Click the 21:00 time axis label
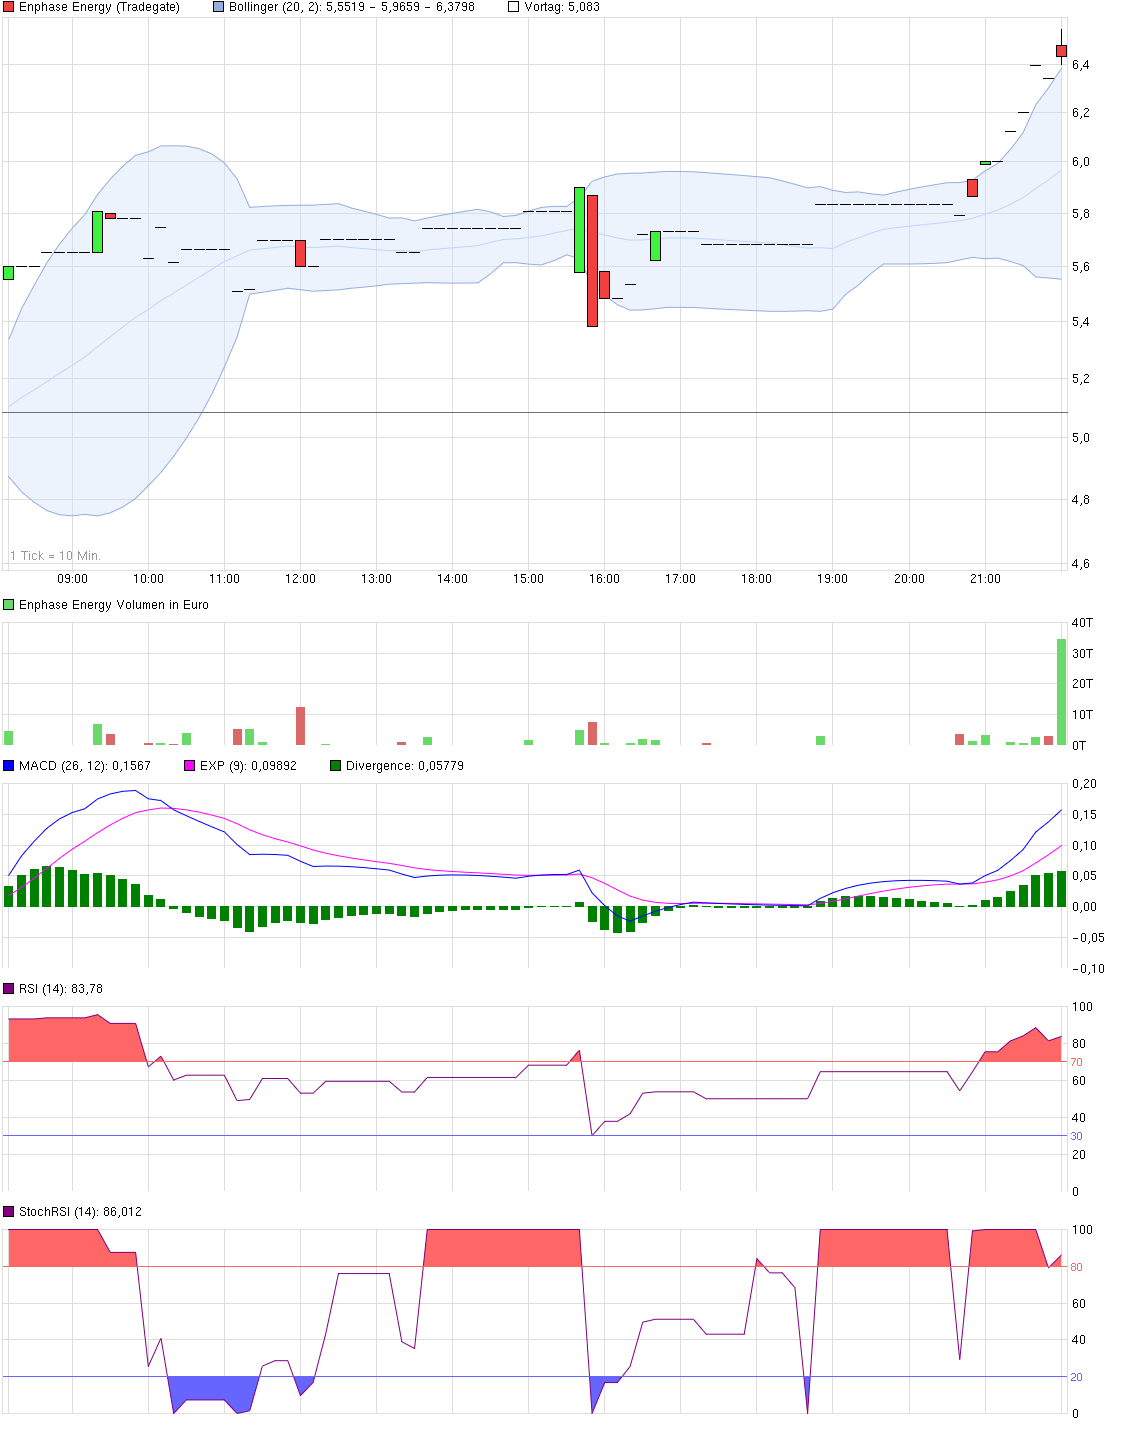Screen dimensions: 1125x1429 [x=986, y=577]
